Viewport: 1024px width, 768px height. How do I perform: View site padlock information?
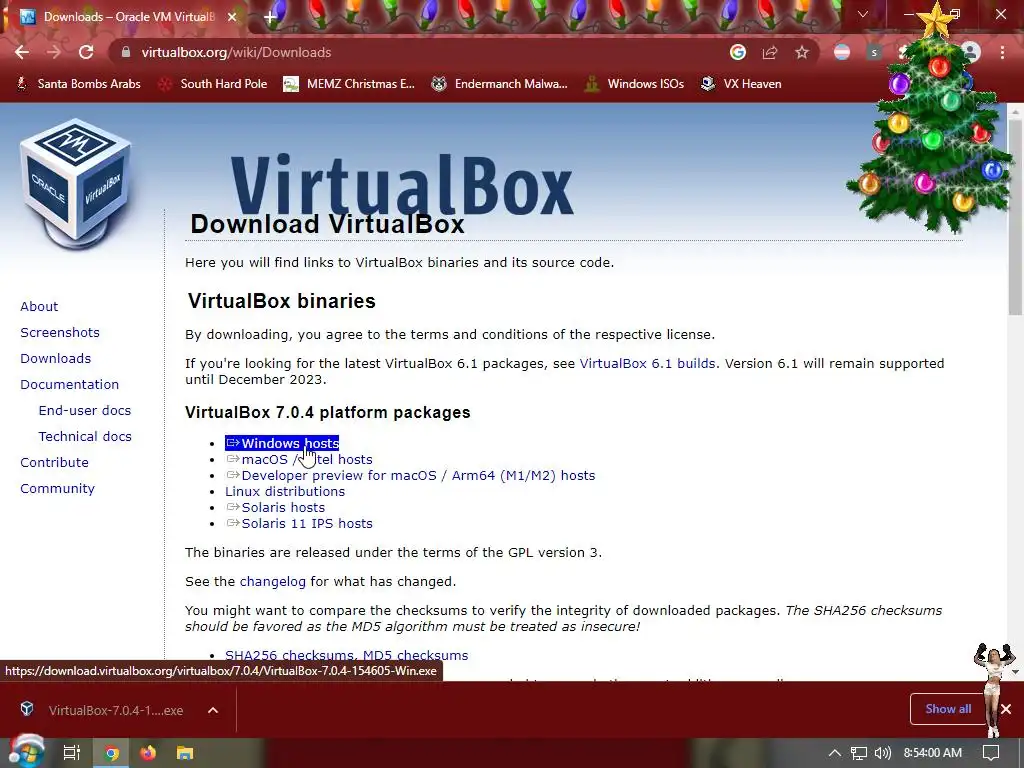[x=126, y=52]
